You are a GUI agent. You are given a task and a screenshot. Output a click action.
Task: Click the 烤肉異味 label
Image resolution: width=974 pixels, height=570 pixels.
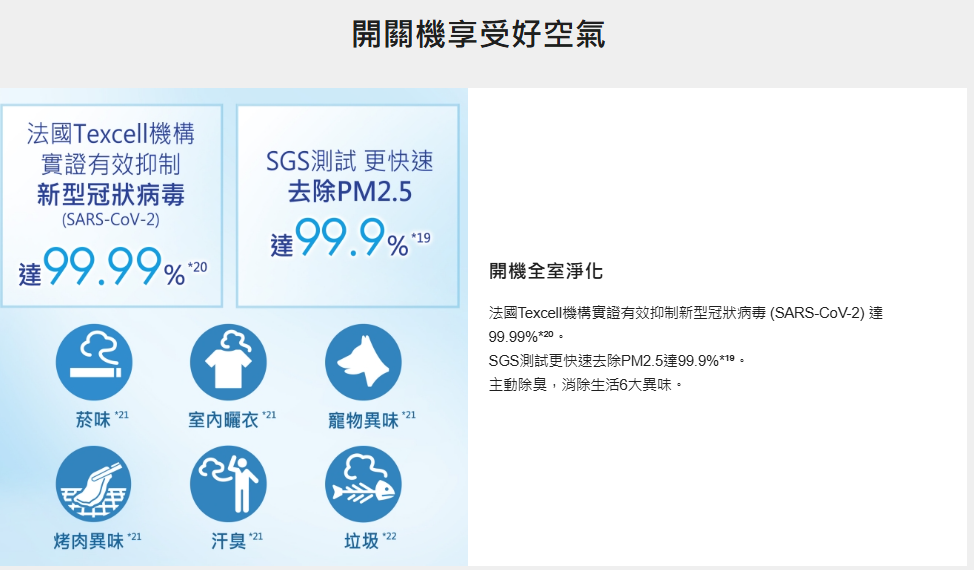click(x=88, y=541)
